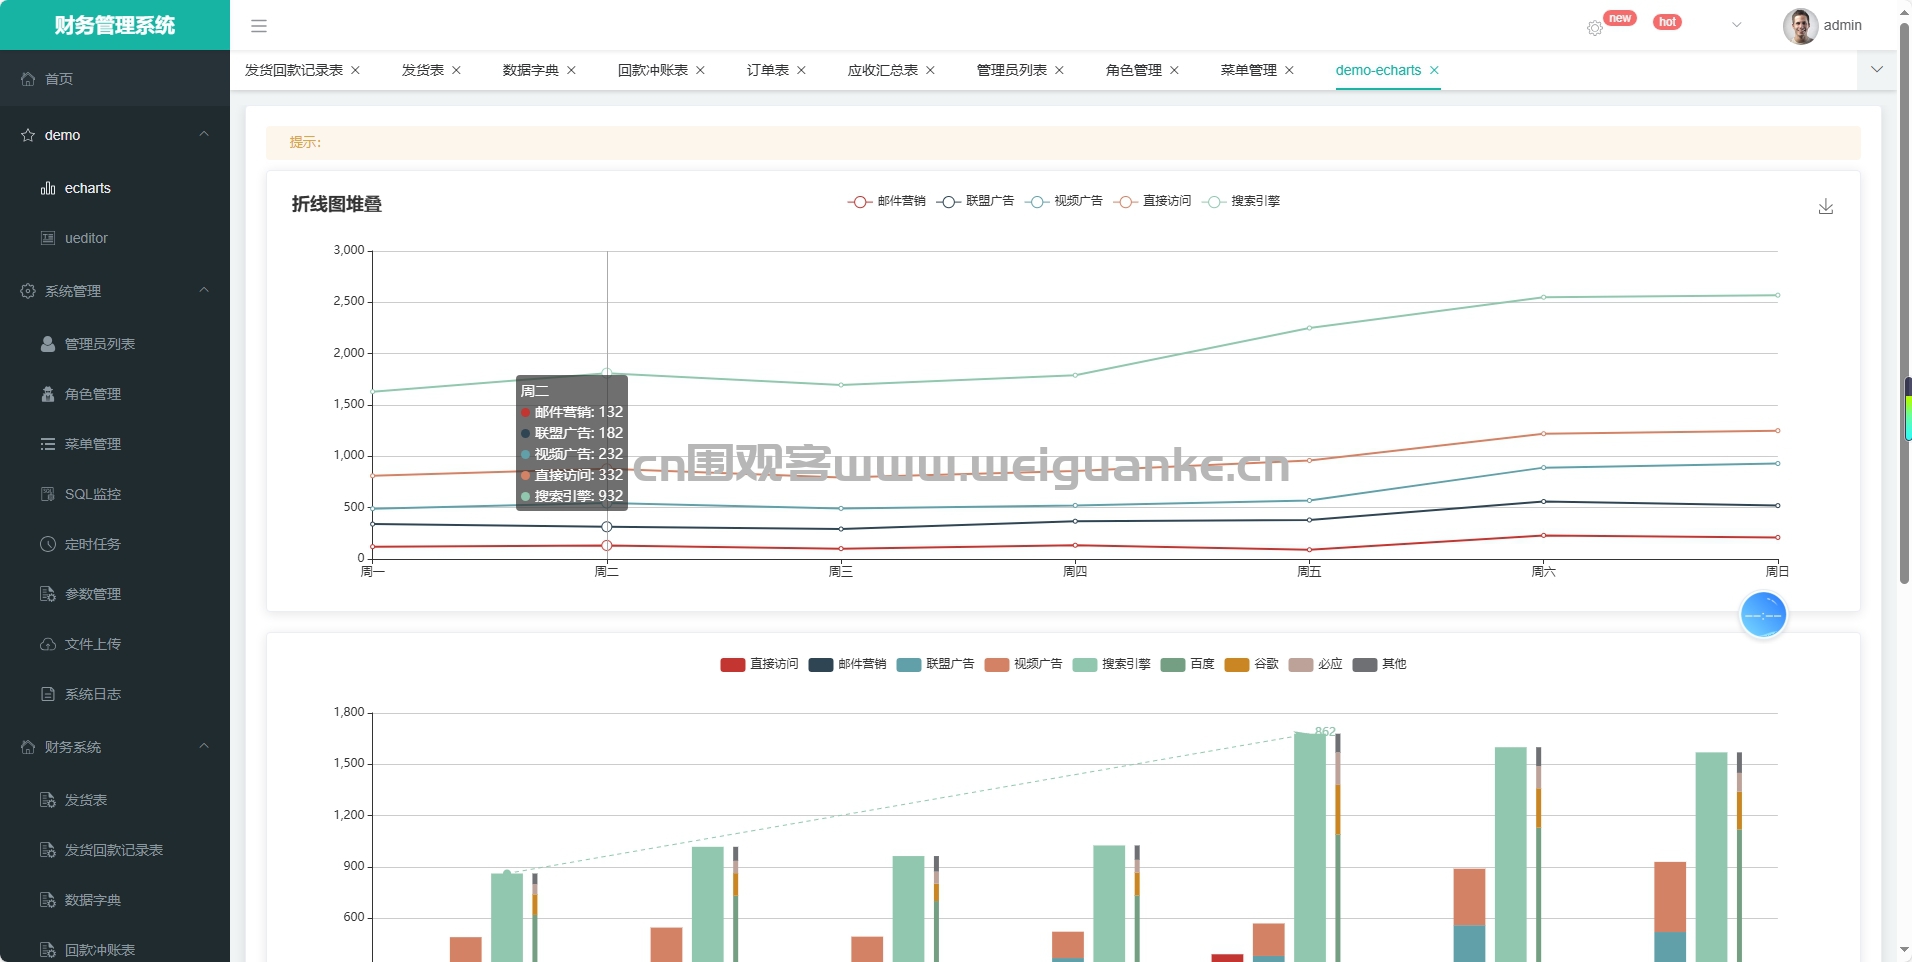Download the line chart as image

pyautogui.click(x=1826, y=206)
